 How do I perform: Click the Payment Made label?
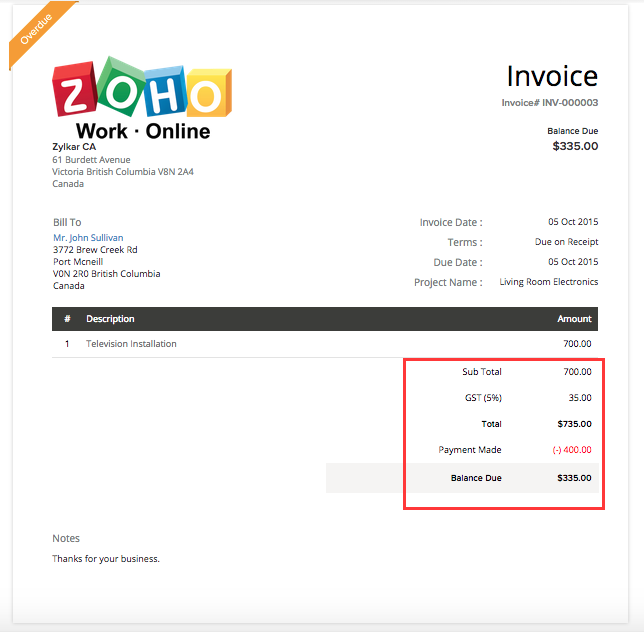click(470, 450)
